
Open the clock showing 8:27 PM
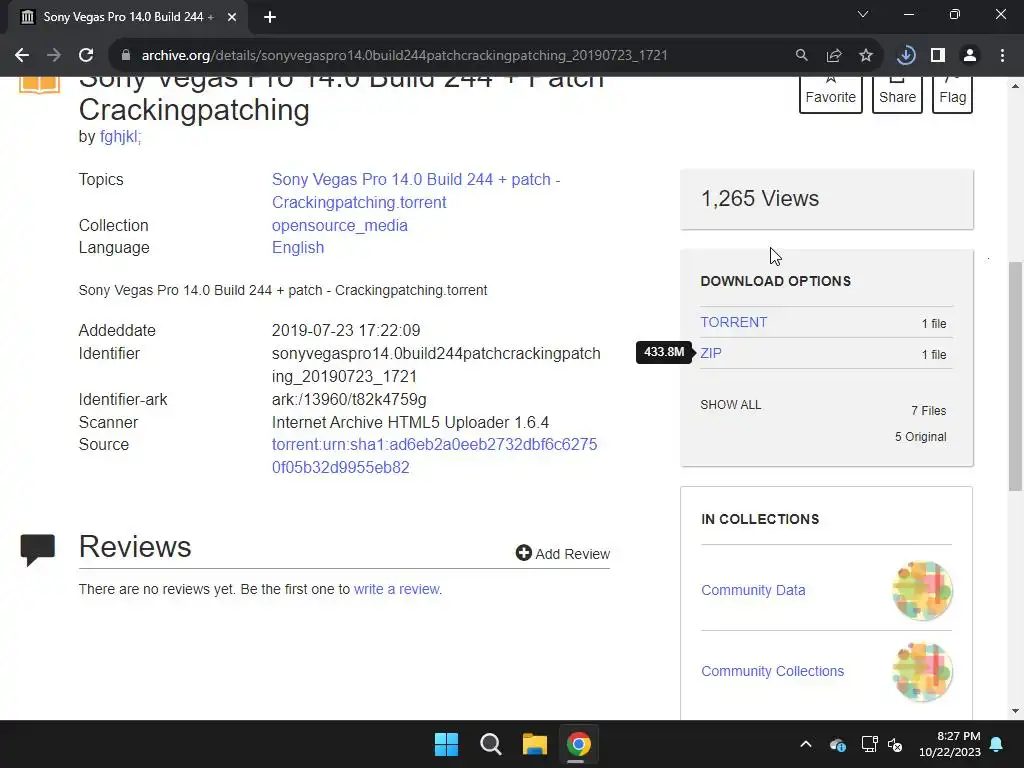tap(950, 744)
